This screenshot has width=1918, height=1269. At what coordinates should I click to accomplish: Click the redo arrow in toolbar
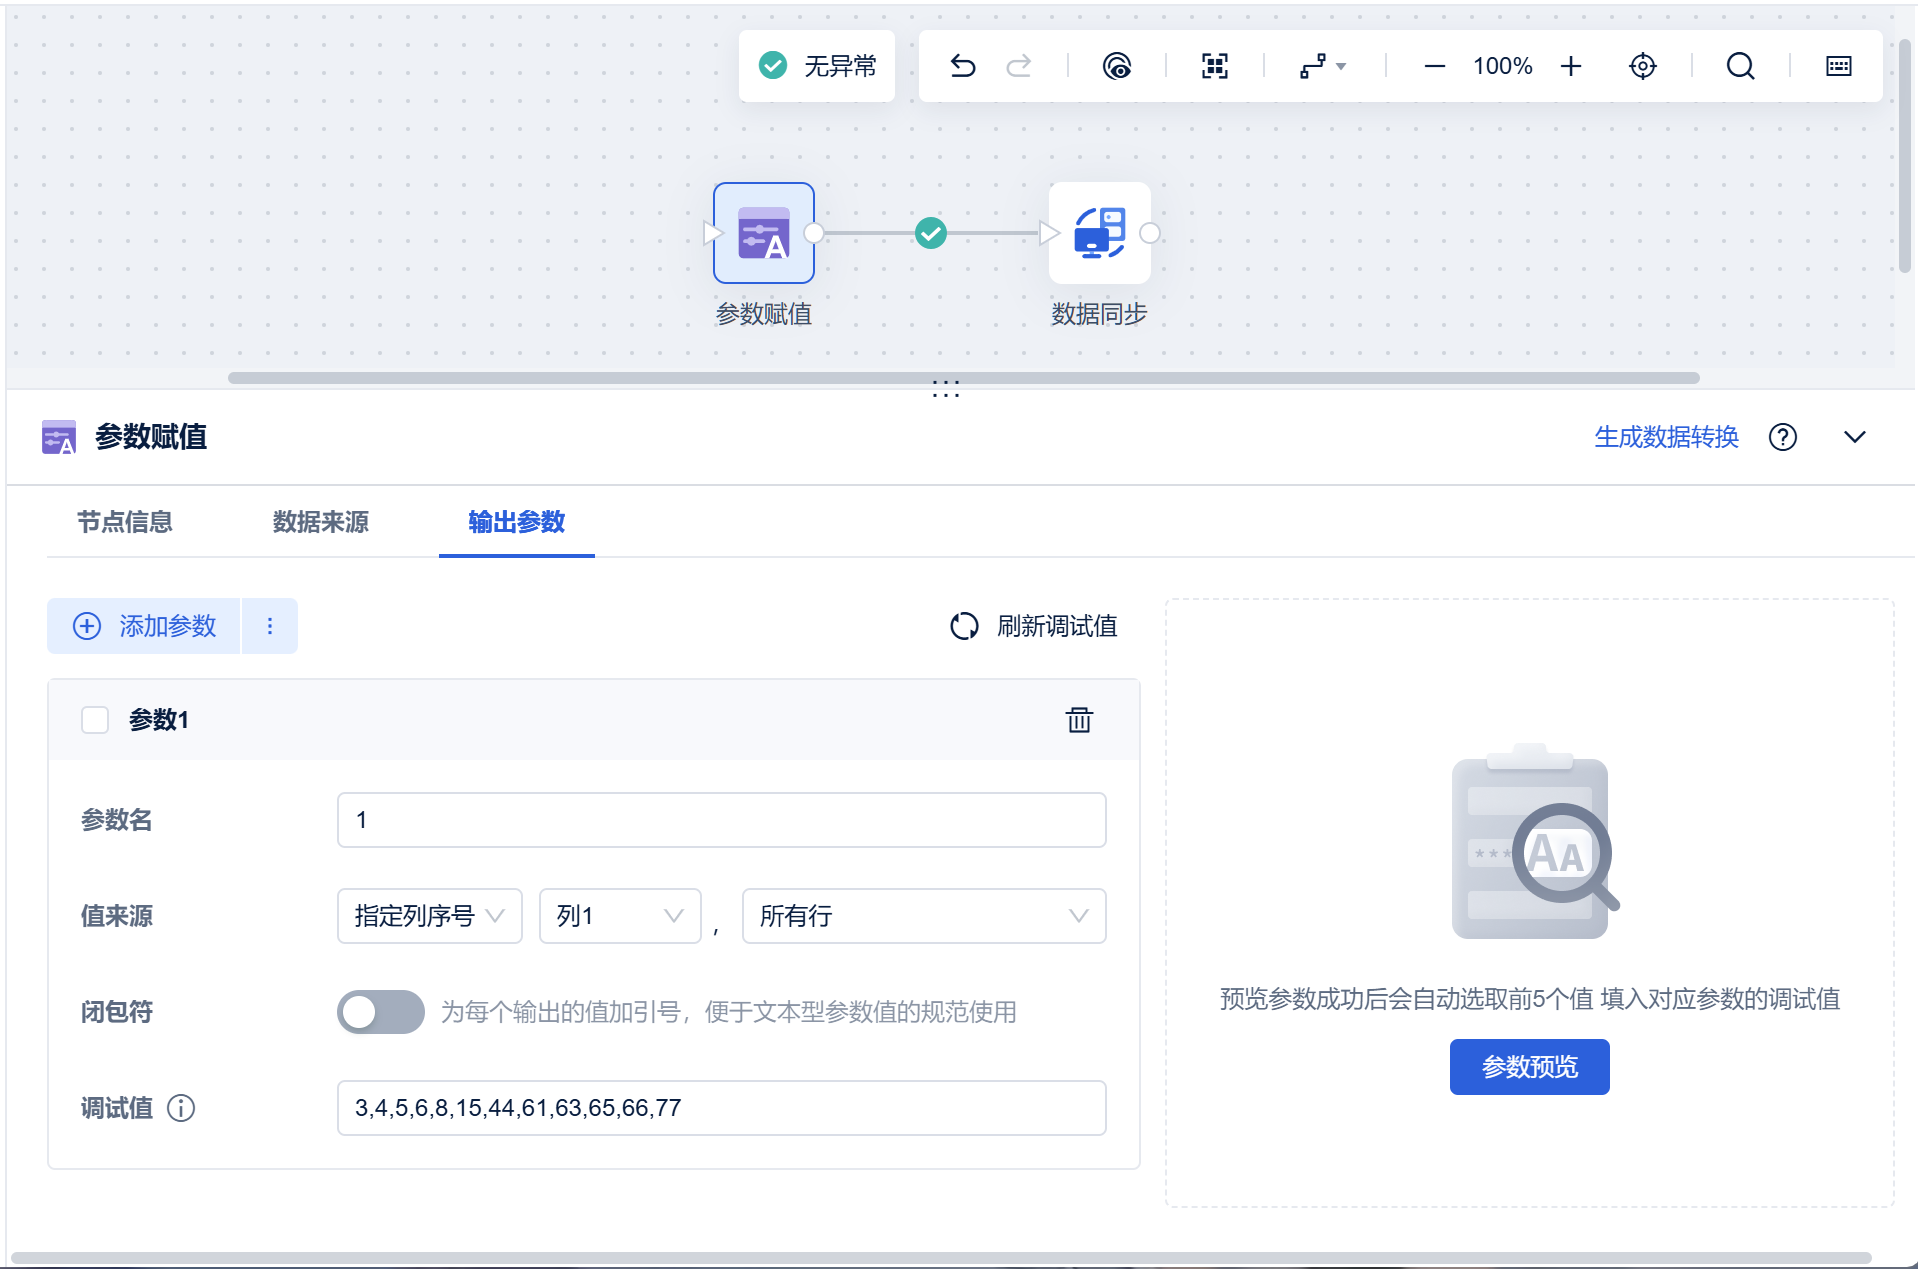(x=1019, y=66)
